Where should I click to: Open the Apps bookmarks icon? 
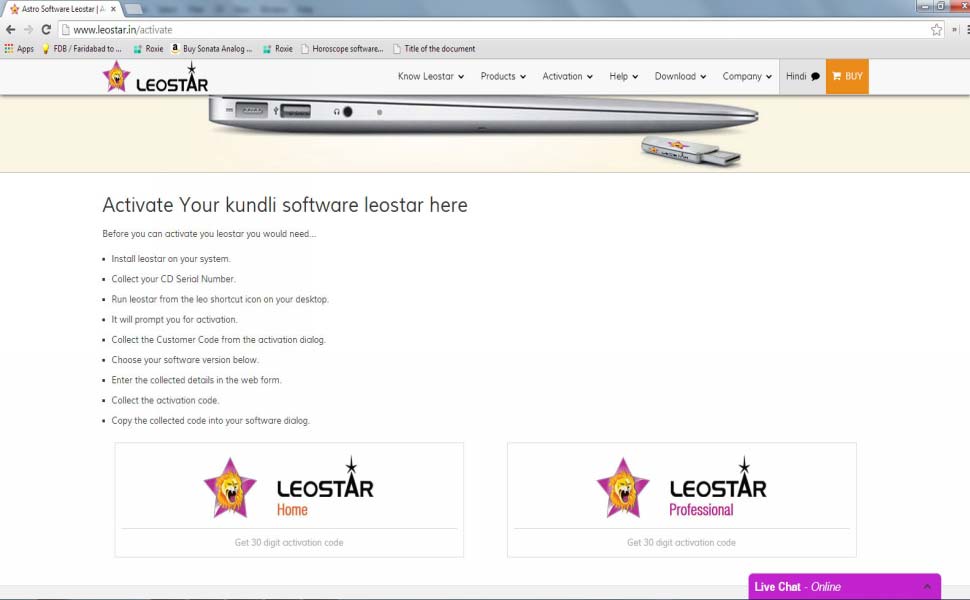point(19,49)
